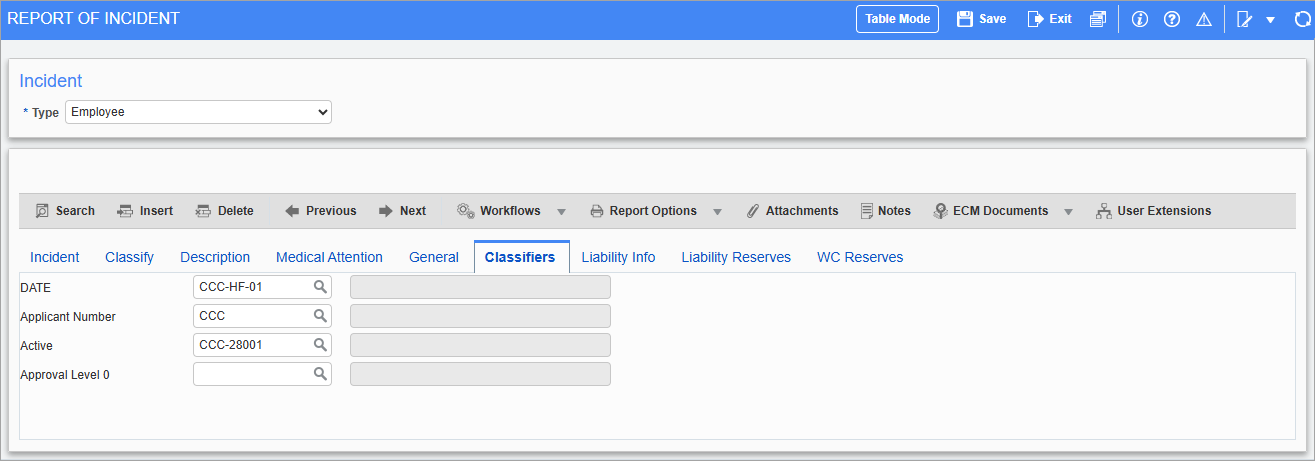Switch to the Classify tab
The width and height of the screenshot is (1315, 461).
pos(130,257)
